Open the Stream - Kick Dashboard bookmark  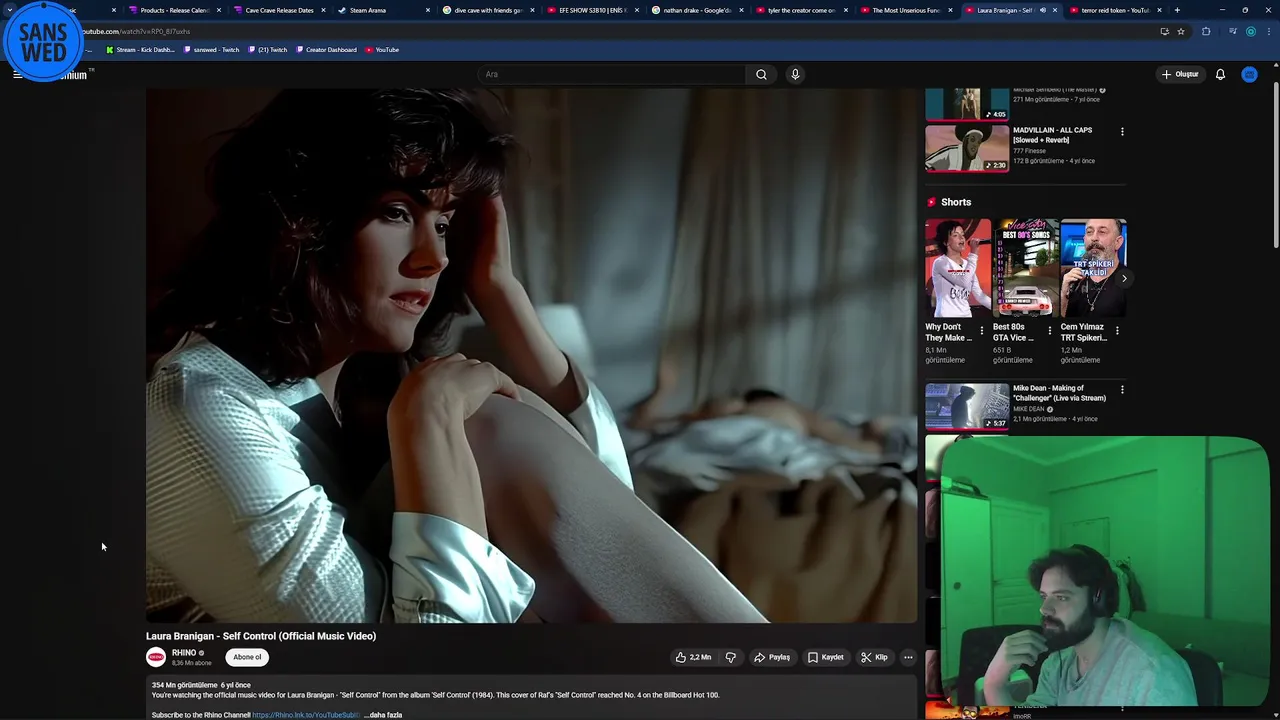pos(140,50)
